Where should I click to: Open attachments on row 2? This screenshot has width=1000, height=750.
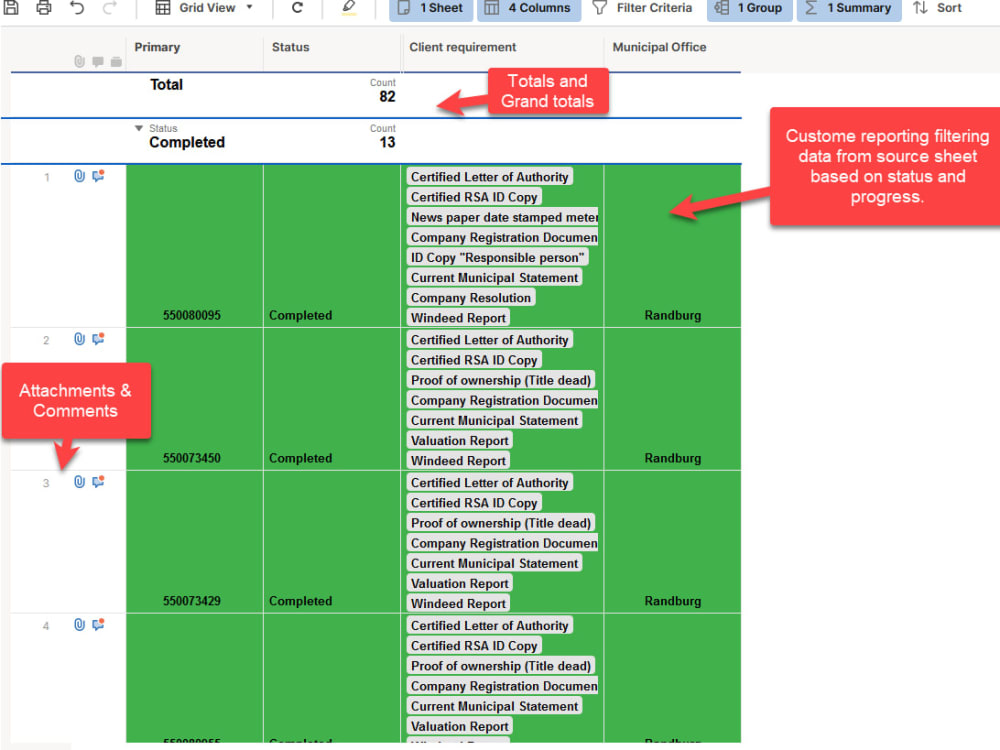point(79,339)
